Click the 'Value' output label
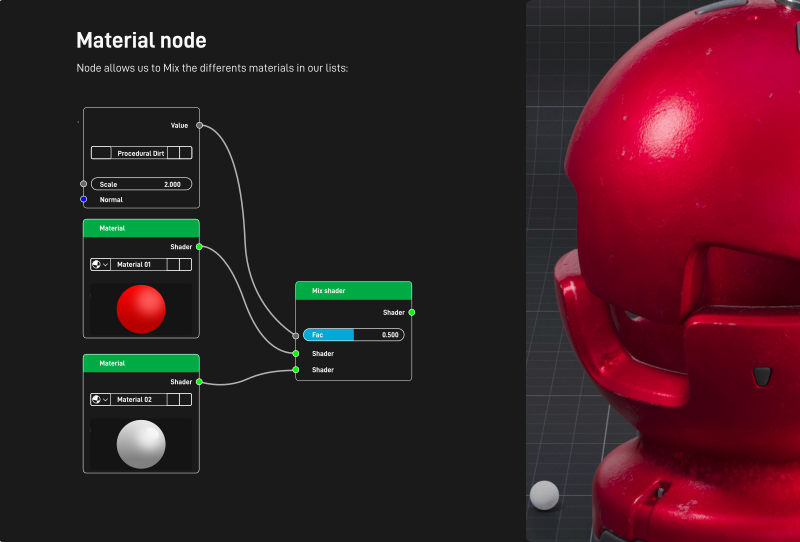This screenshot has width=800, height=542. (x=179, y=126)
